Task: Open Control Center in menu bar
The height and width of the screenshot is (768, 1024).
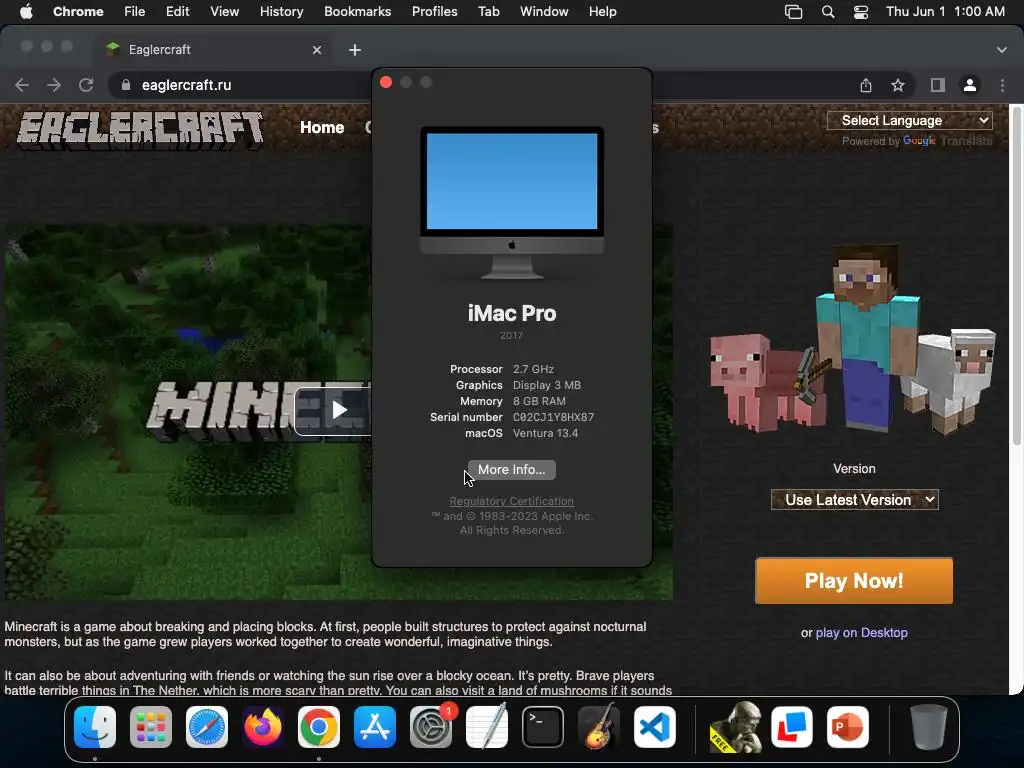Action: pyautogui.click(x=861, y=12)
